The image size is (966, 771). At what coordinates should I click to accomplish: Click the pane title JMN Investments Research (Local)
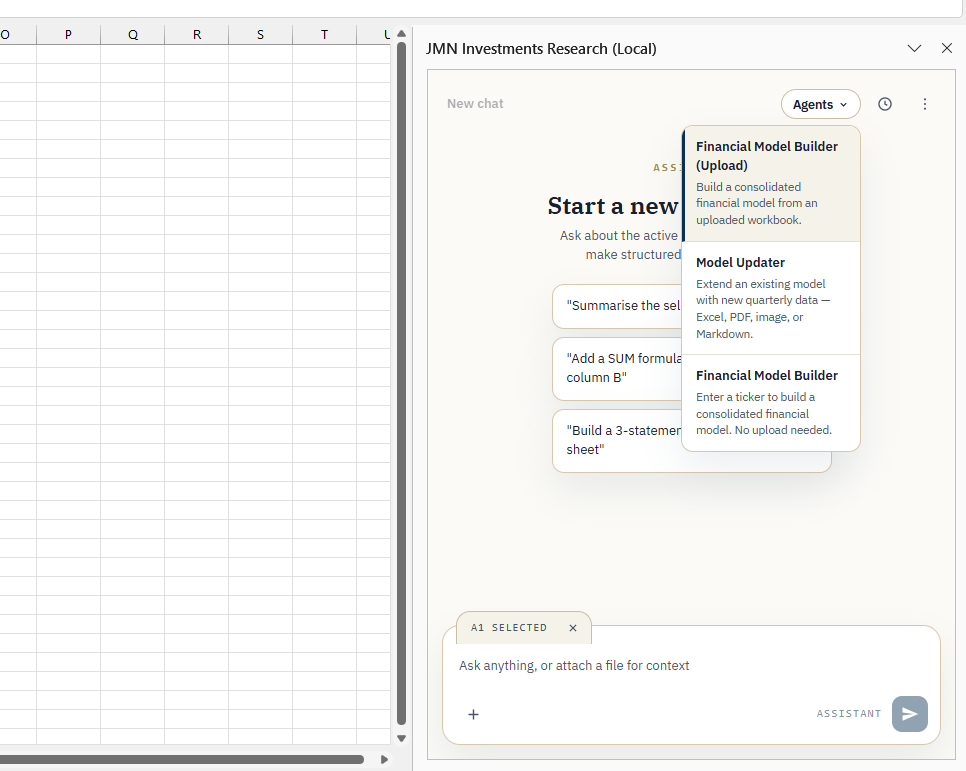(x=541, y=49)
